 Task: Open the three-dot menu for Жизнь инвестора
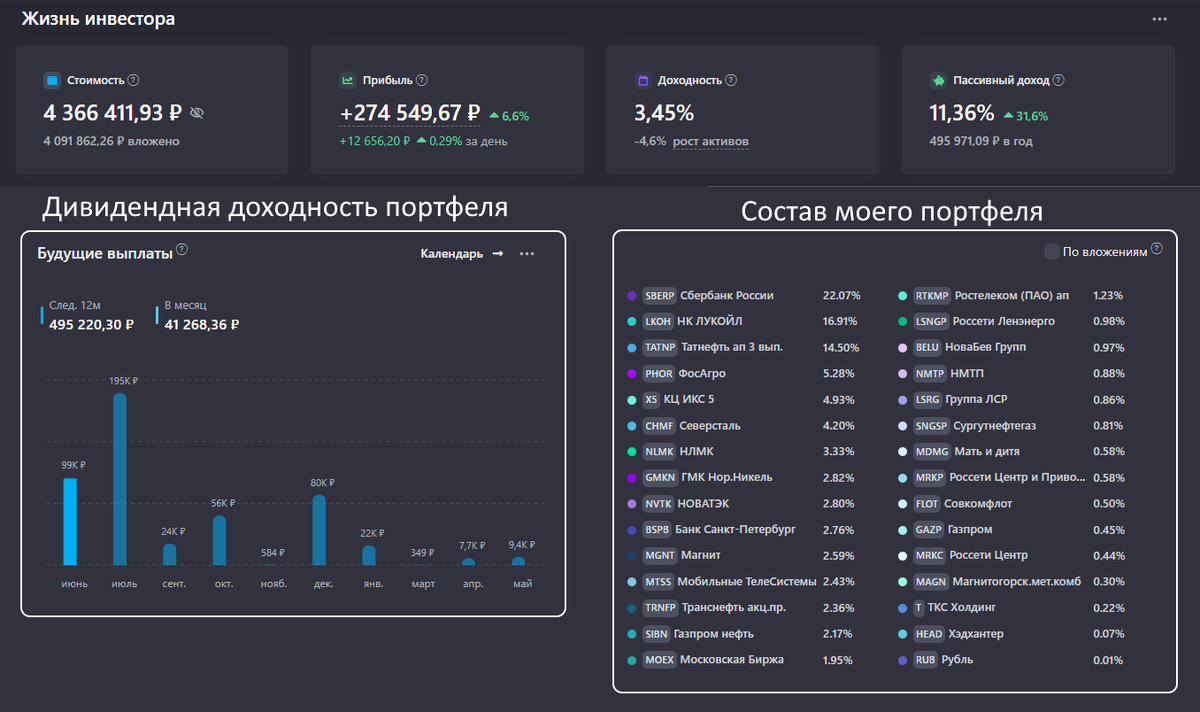click(1159, 19)
